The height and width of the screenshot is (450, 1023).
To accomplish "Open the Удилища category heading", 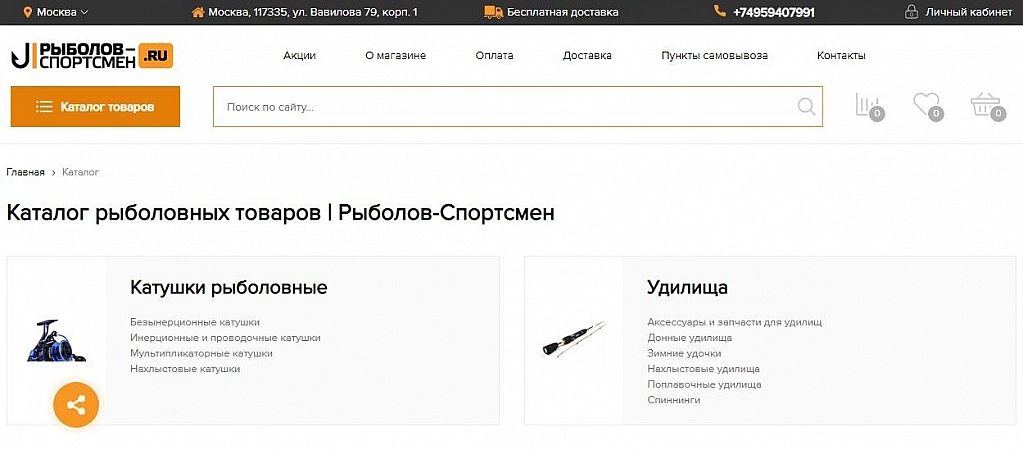I will pos(687,288).
